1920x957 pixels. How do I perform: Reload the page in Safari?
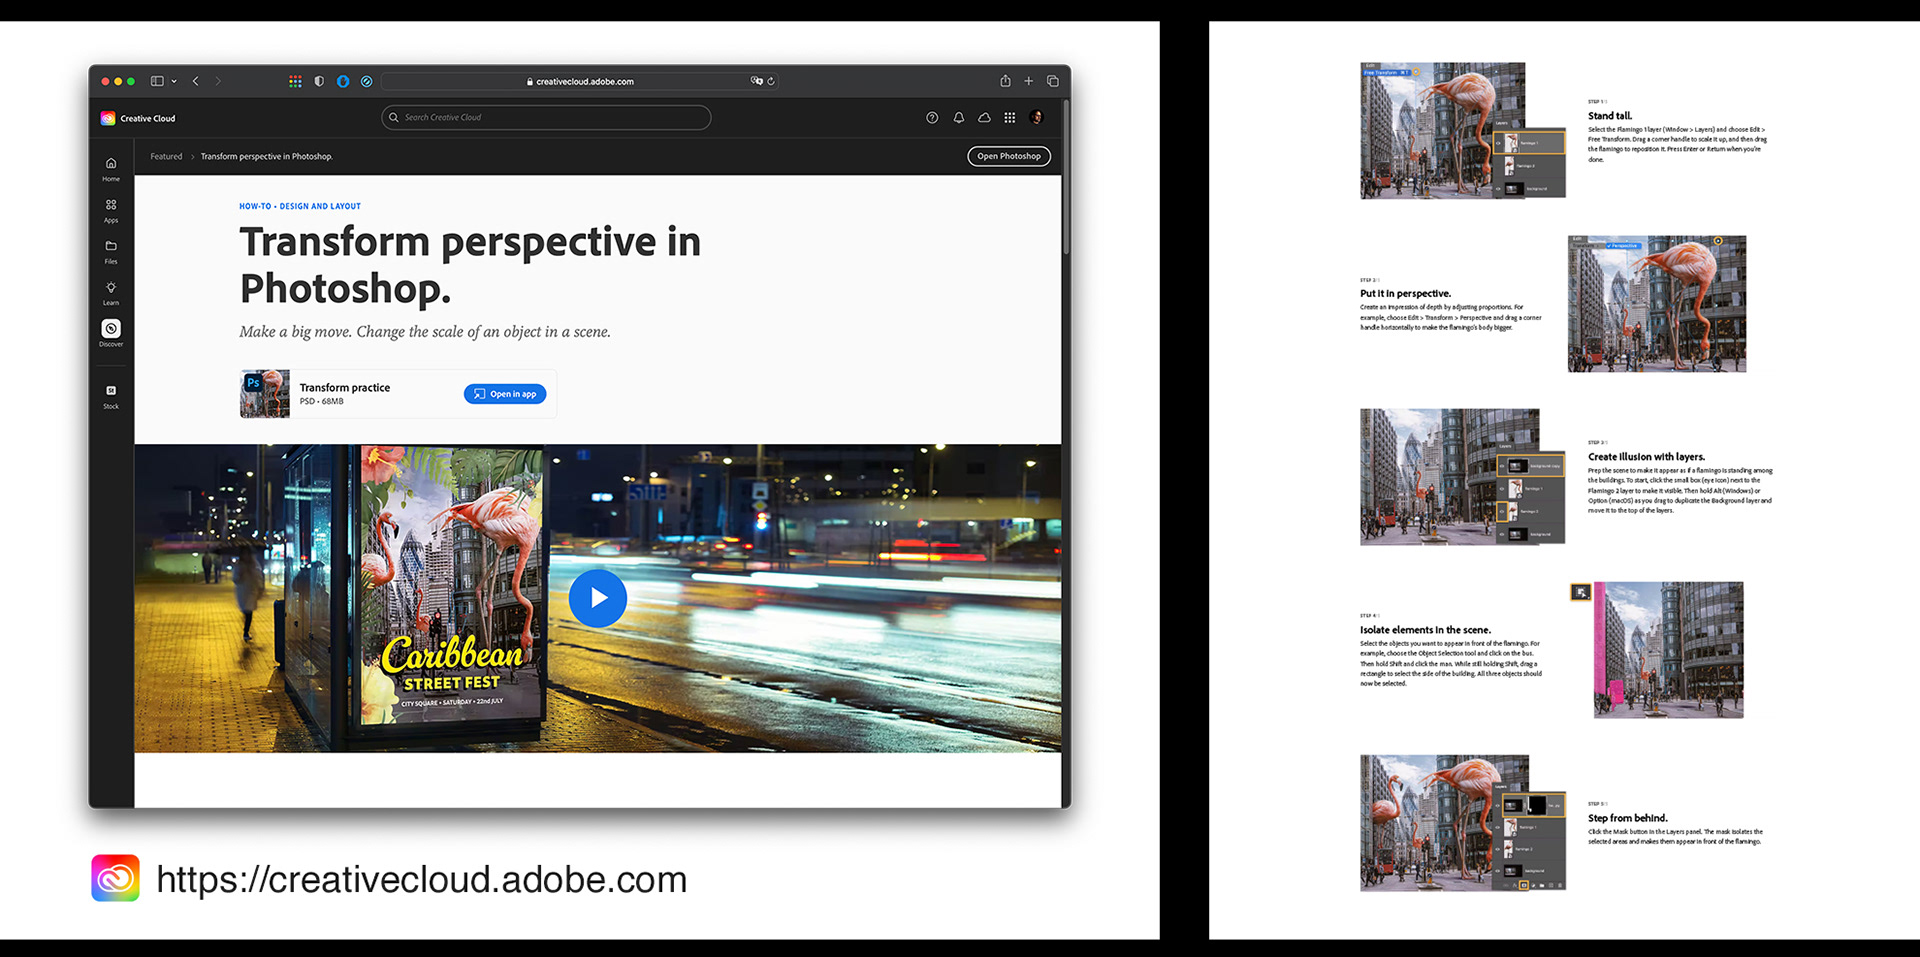tap(771, 81)
